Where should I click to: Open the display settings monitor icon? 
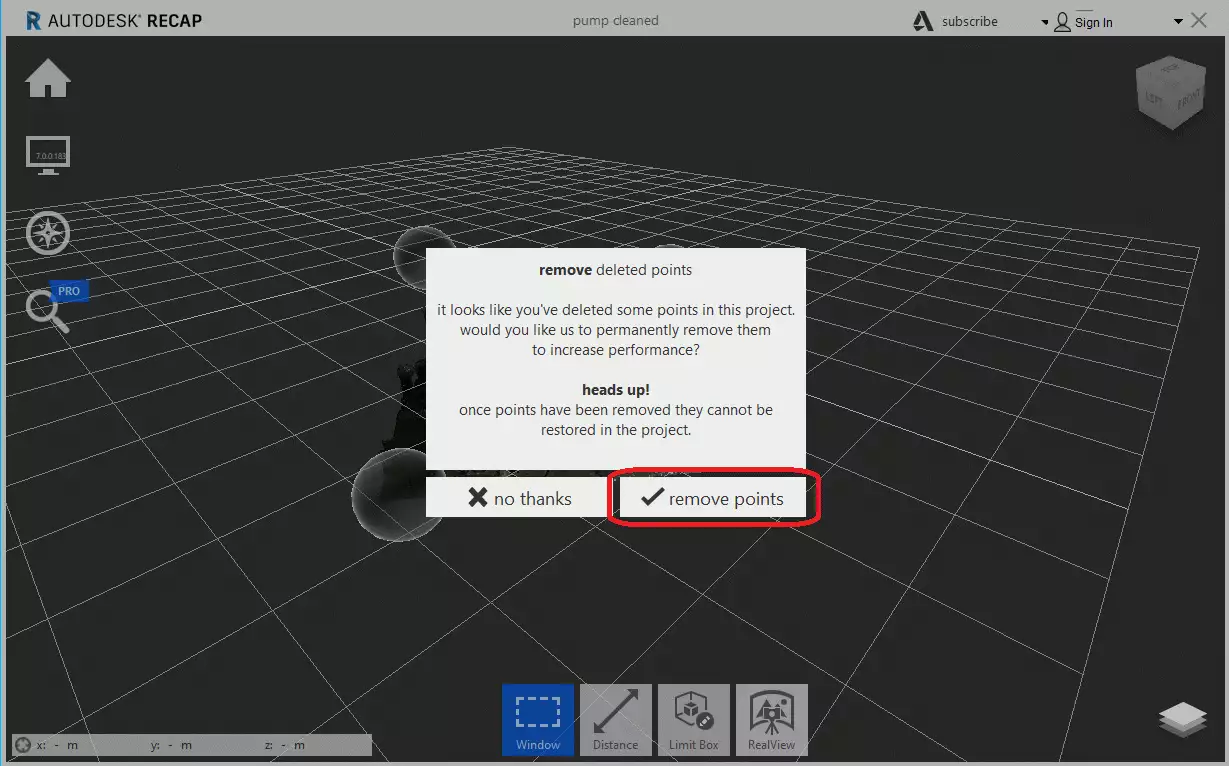[x=47, y=156]
